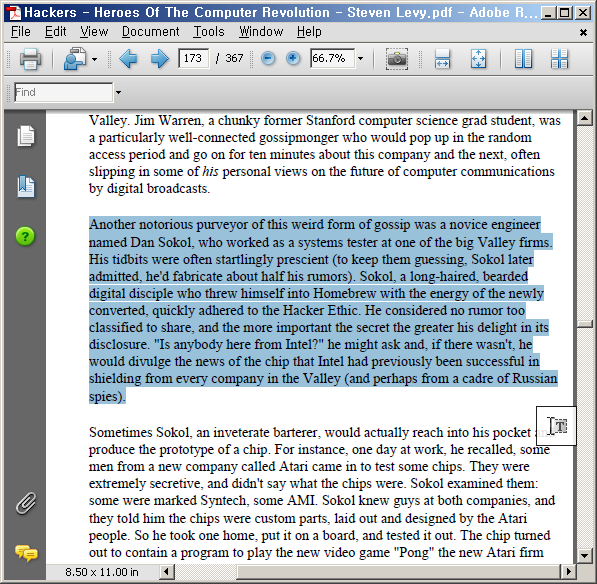Click the zoom out minus button
Viewport: 597px width, 584px height.
(268, 58)
